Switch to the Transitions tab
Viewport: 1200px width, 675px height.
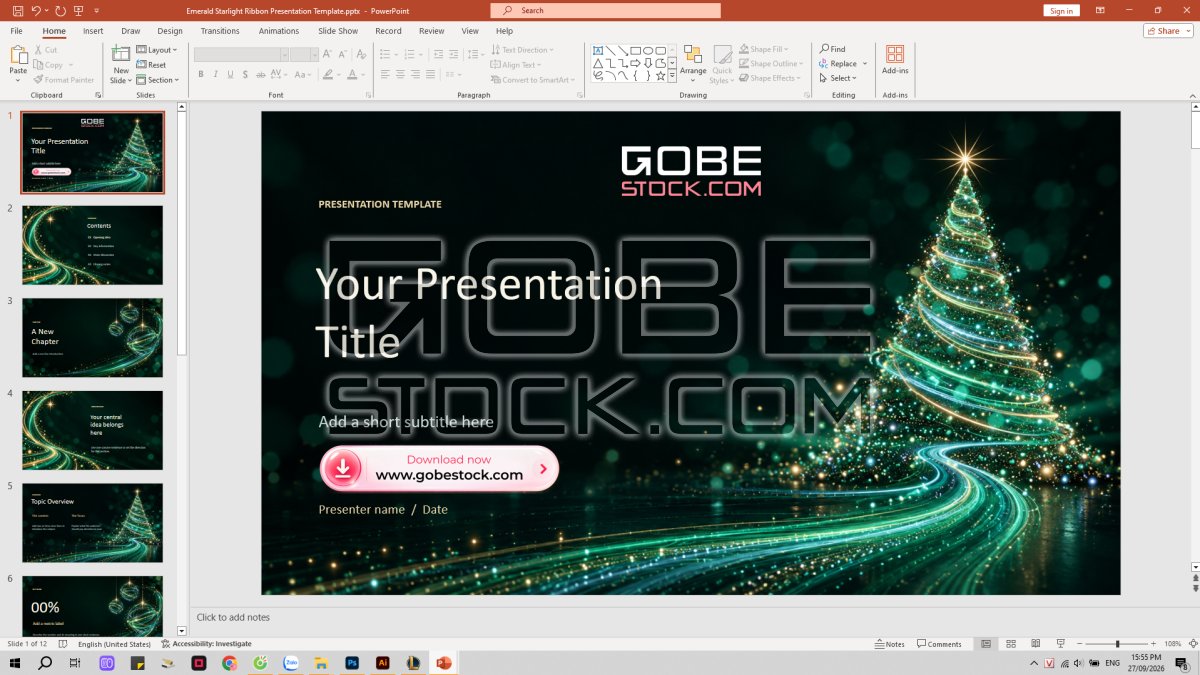coord(220,31)
